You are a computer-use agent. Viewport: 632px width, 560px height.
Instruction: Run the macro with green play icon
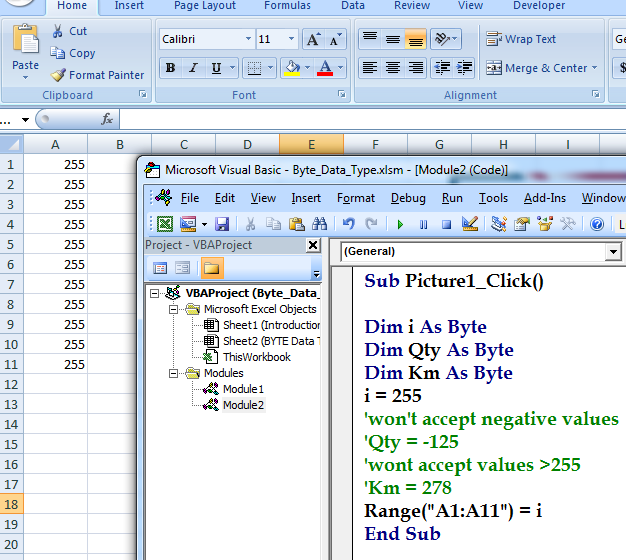[x=400, y=224]
